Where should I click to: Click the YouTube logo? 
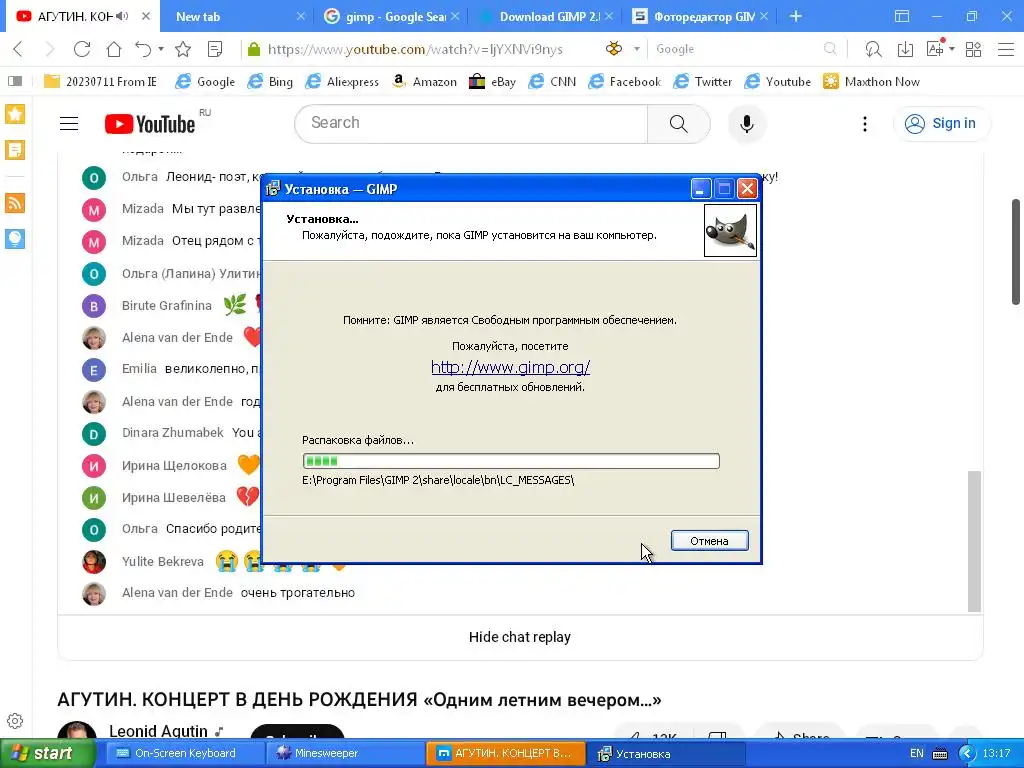pos(150,123)
